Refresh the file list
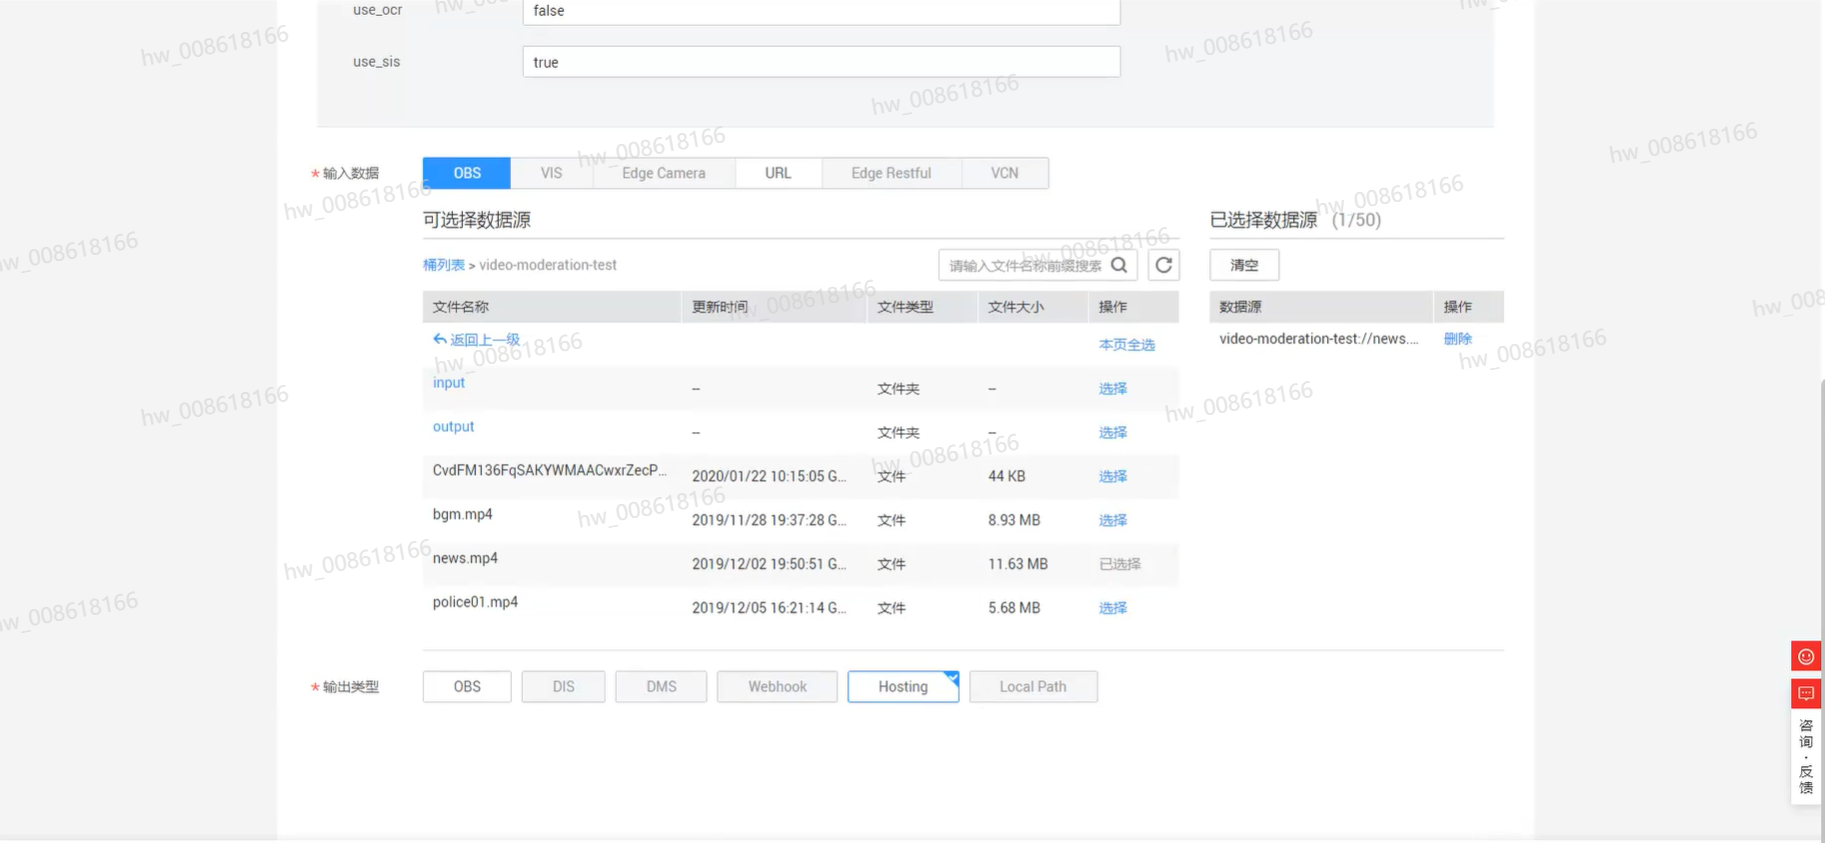The image size is (1825, 843). click(1164, 265)
